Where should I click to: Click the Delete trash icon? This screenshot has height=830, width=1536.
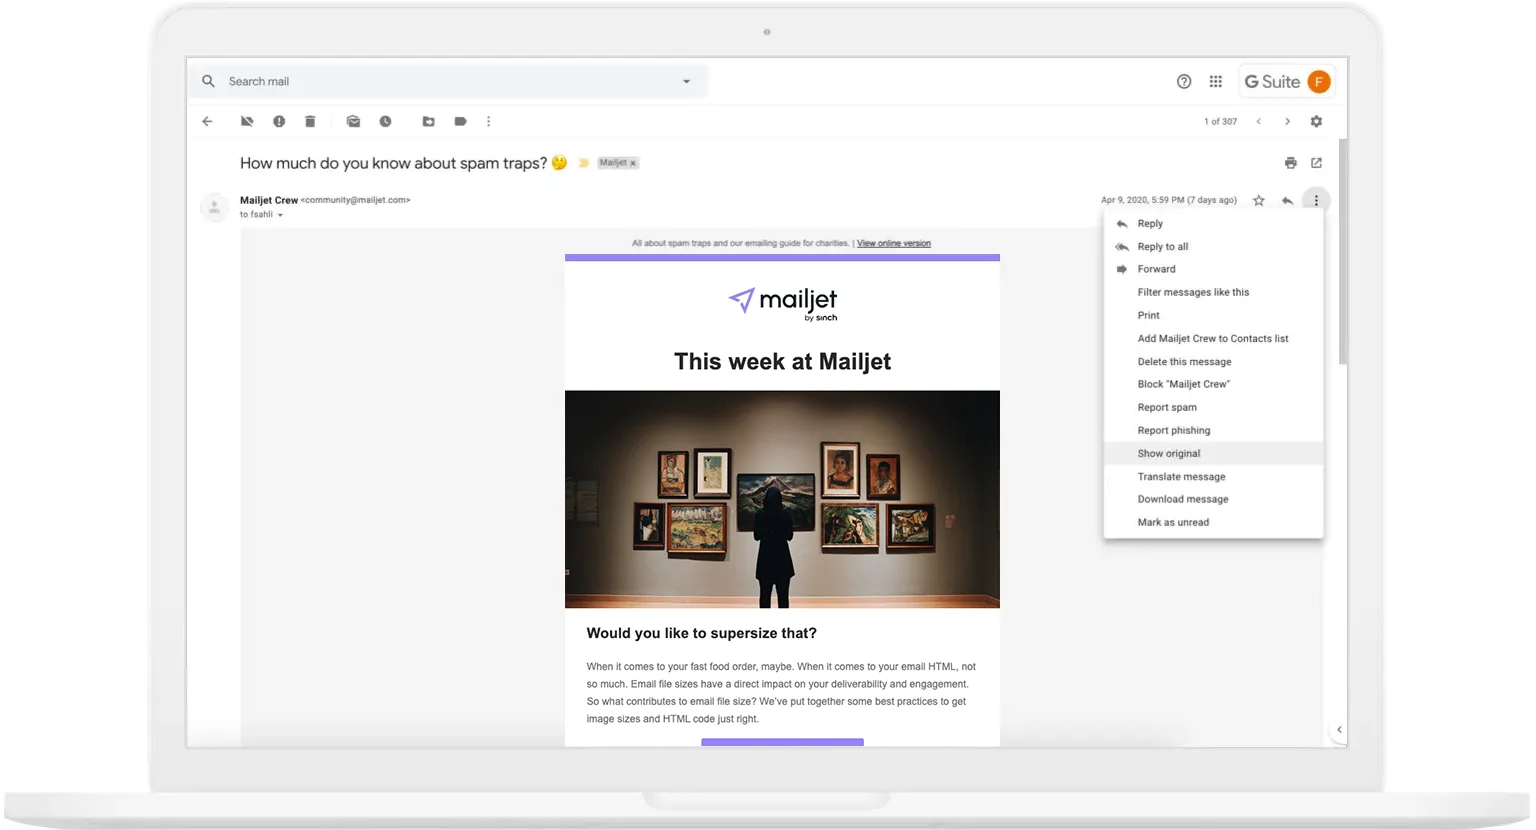point(310,121)
